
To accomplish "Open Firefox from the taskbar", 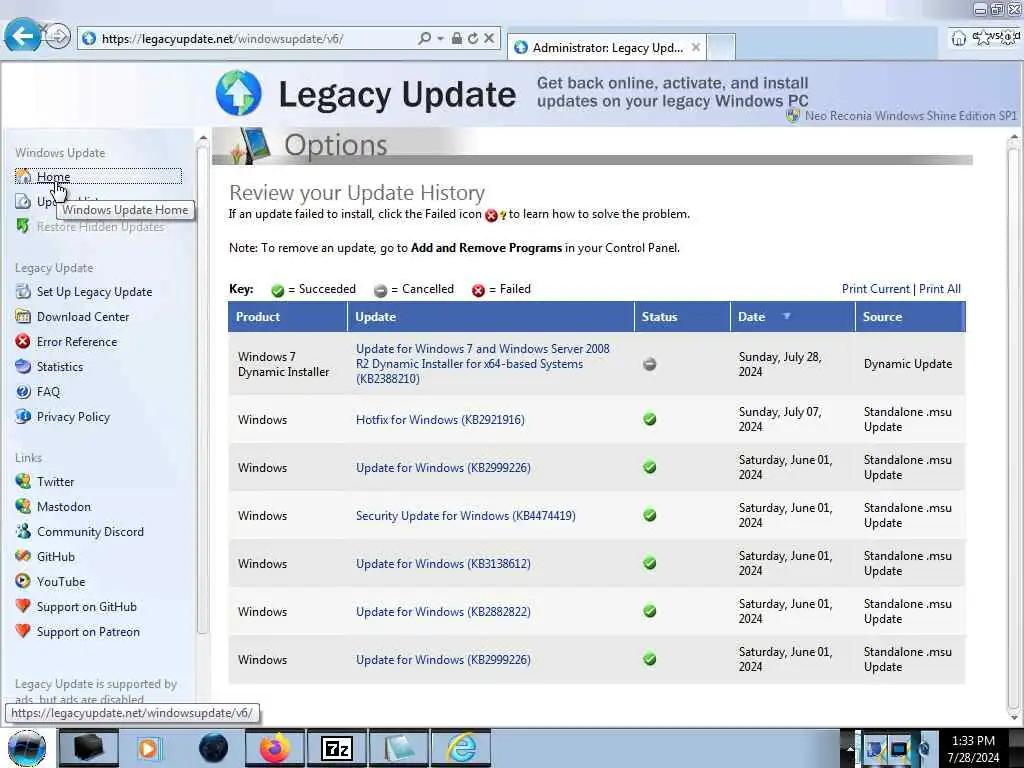I will tap(274, 748).
